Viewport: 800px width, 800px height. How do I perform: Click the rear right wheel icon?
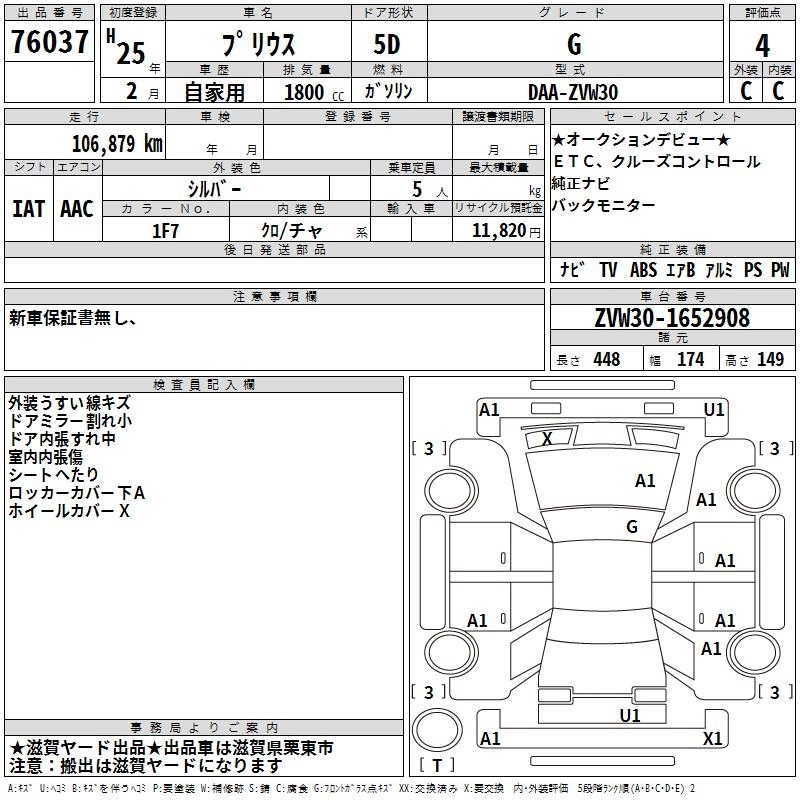[754, 652]
